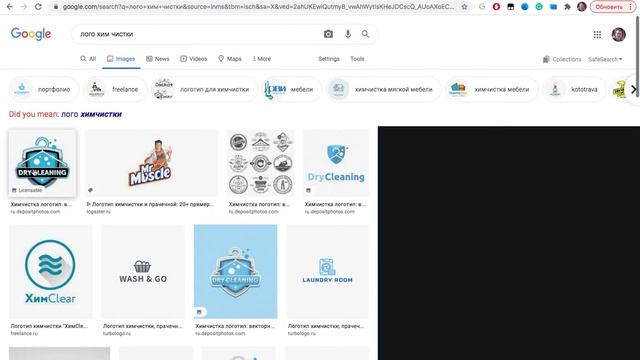Open the Google account avatar
This screenshot has width=640, height=360.
click(x=618, y=35)
